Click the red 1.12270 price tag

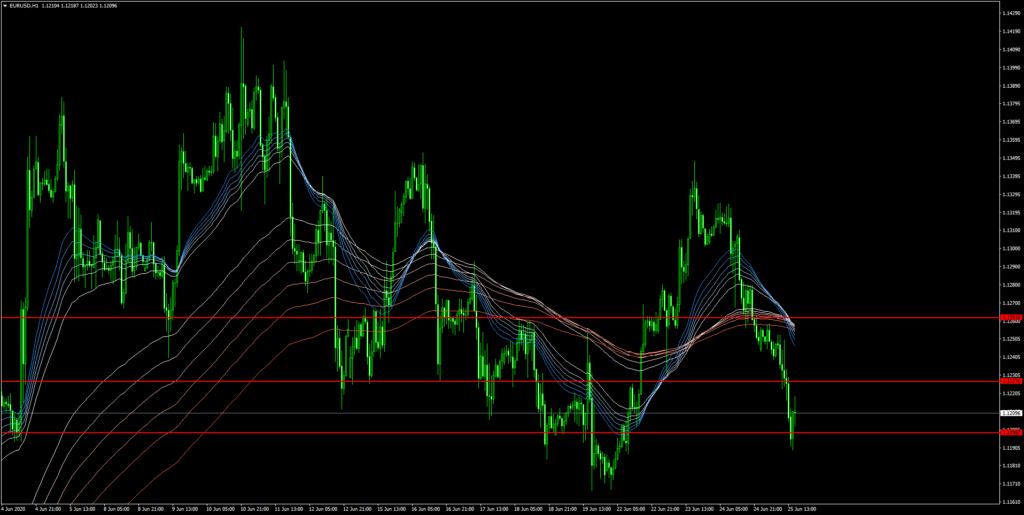point(1009,381)
